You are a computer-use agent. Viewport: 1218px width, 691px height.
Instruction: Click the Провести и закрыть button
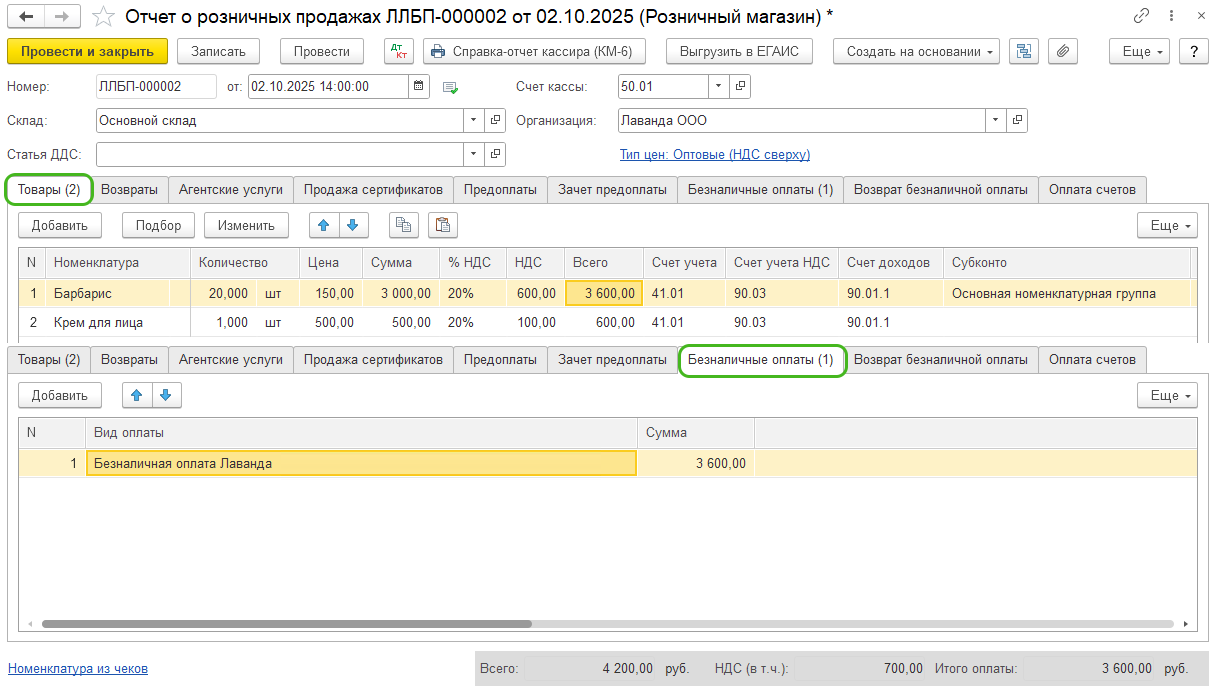click(87, 52)
